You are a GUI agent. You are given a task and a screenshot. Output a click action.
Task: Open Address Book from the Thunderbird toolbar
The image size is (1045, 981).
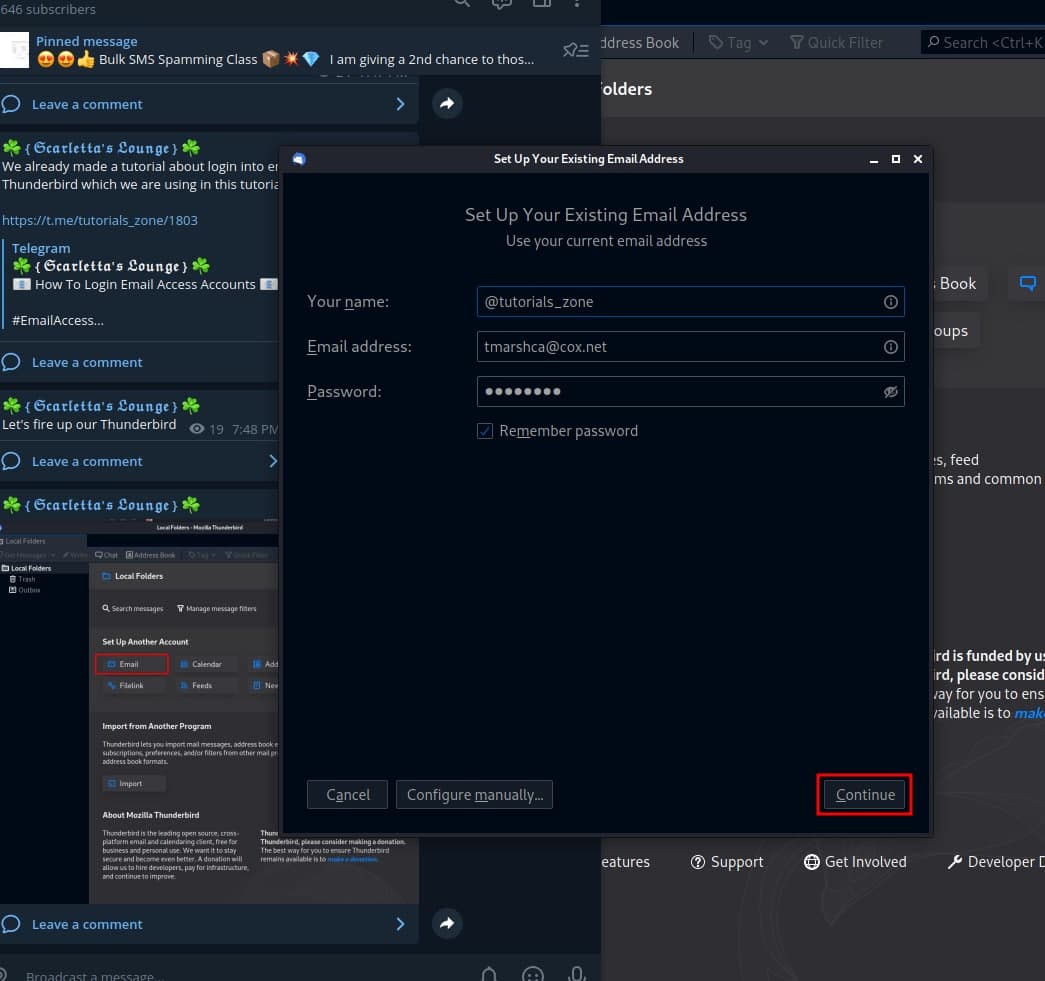(x=639, y=42)
